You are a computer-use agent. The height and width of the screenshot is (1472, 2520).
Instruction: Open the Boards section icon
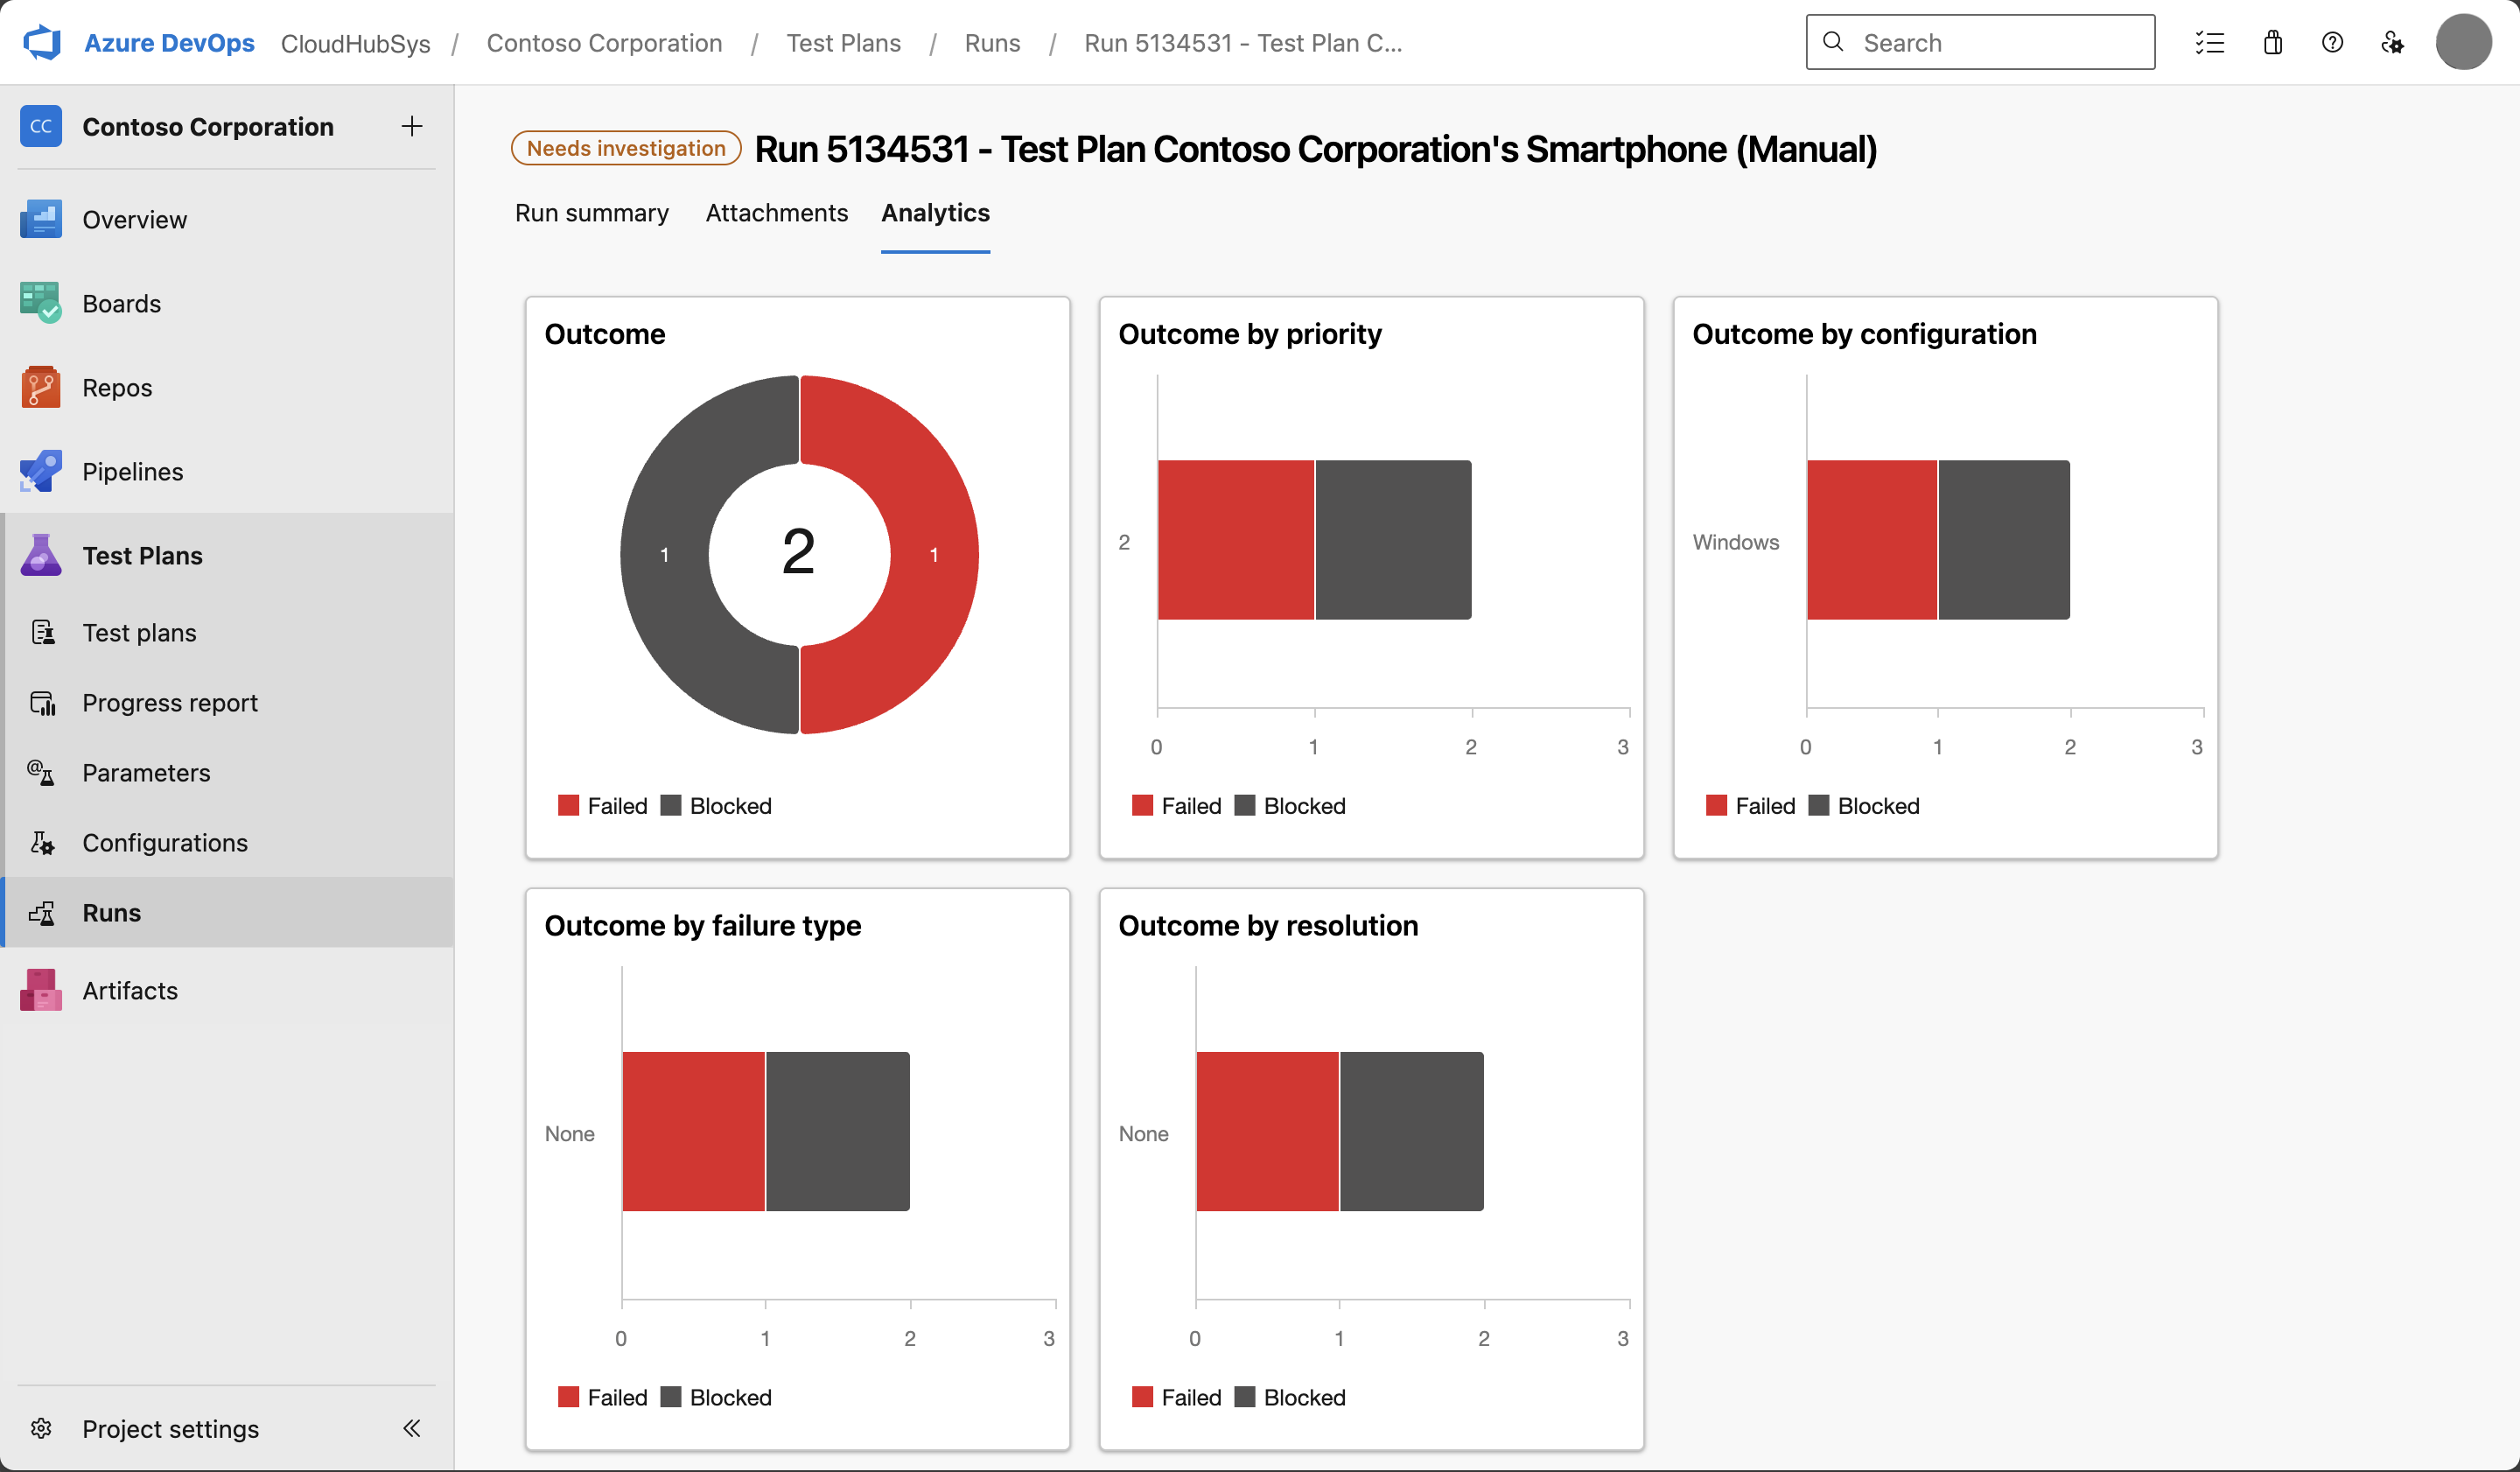[x=41, y=303]
